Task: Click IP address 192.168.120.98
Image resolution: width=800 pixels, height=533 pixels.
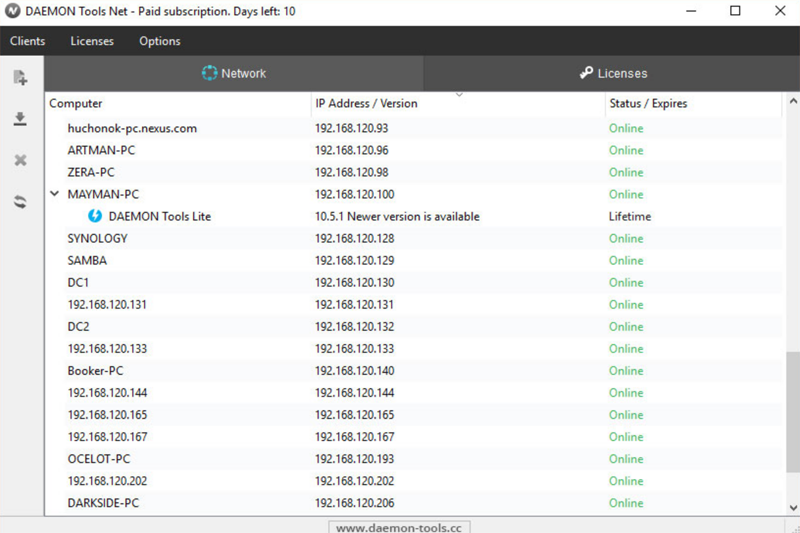Action: pos(352,172)
